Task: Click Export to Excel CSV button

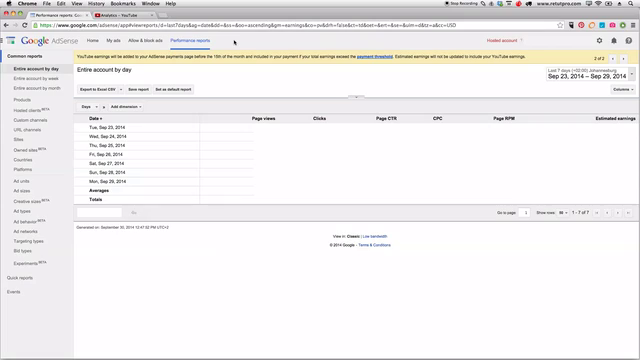Action: click(98, 89)
